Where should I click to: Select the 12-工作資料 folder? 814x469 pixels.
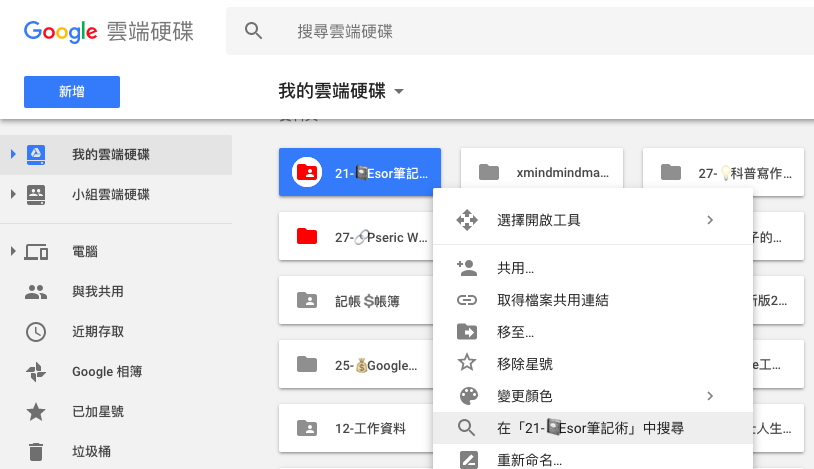click(356, 428)
